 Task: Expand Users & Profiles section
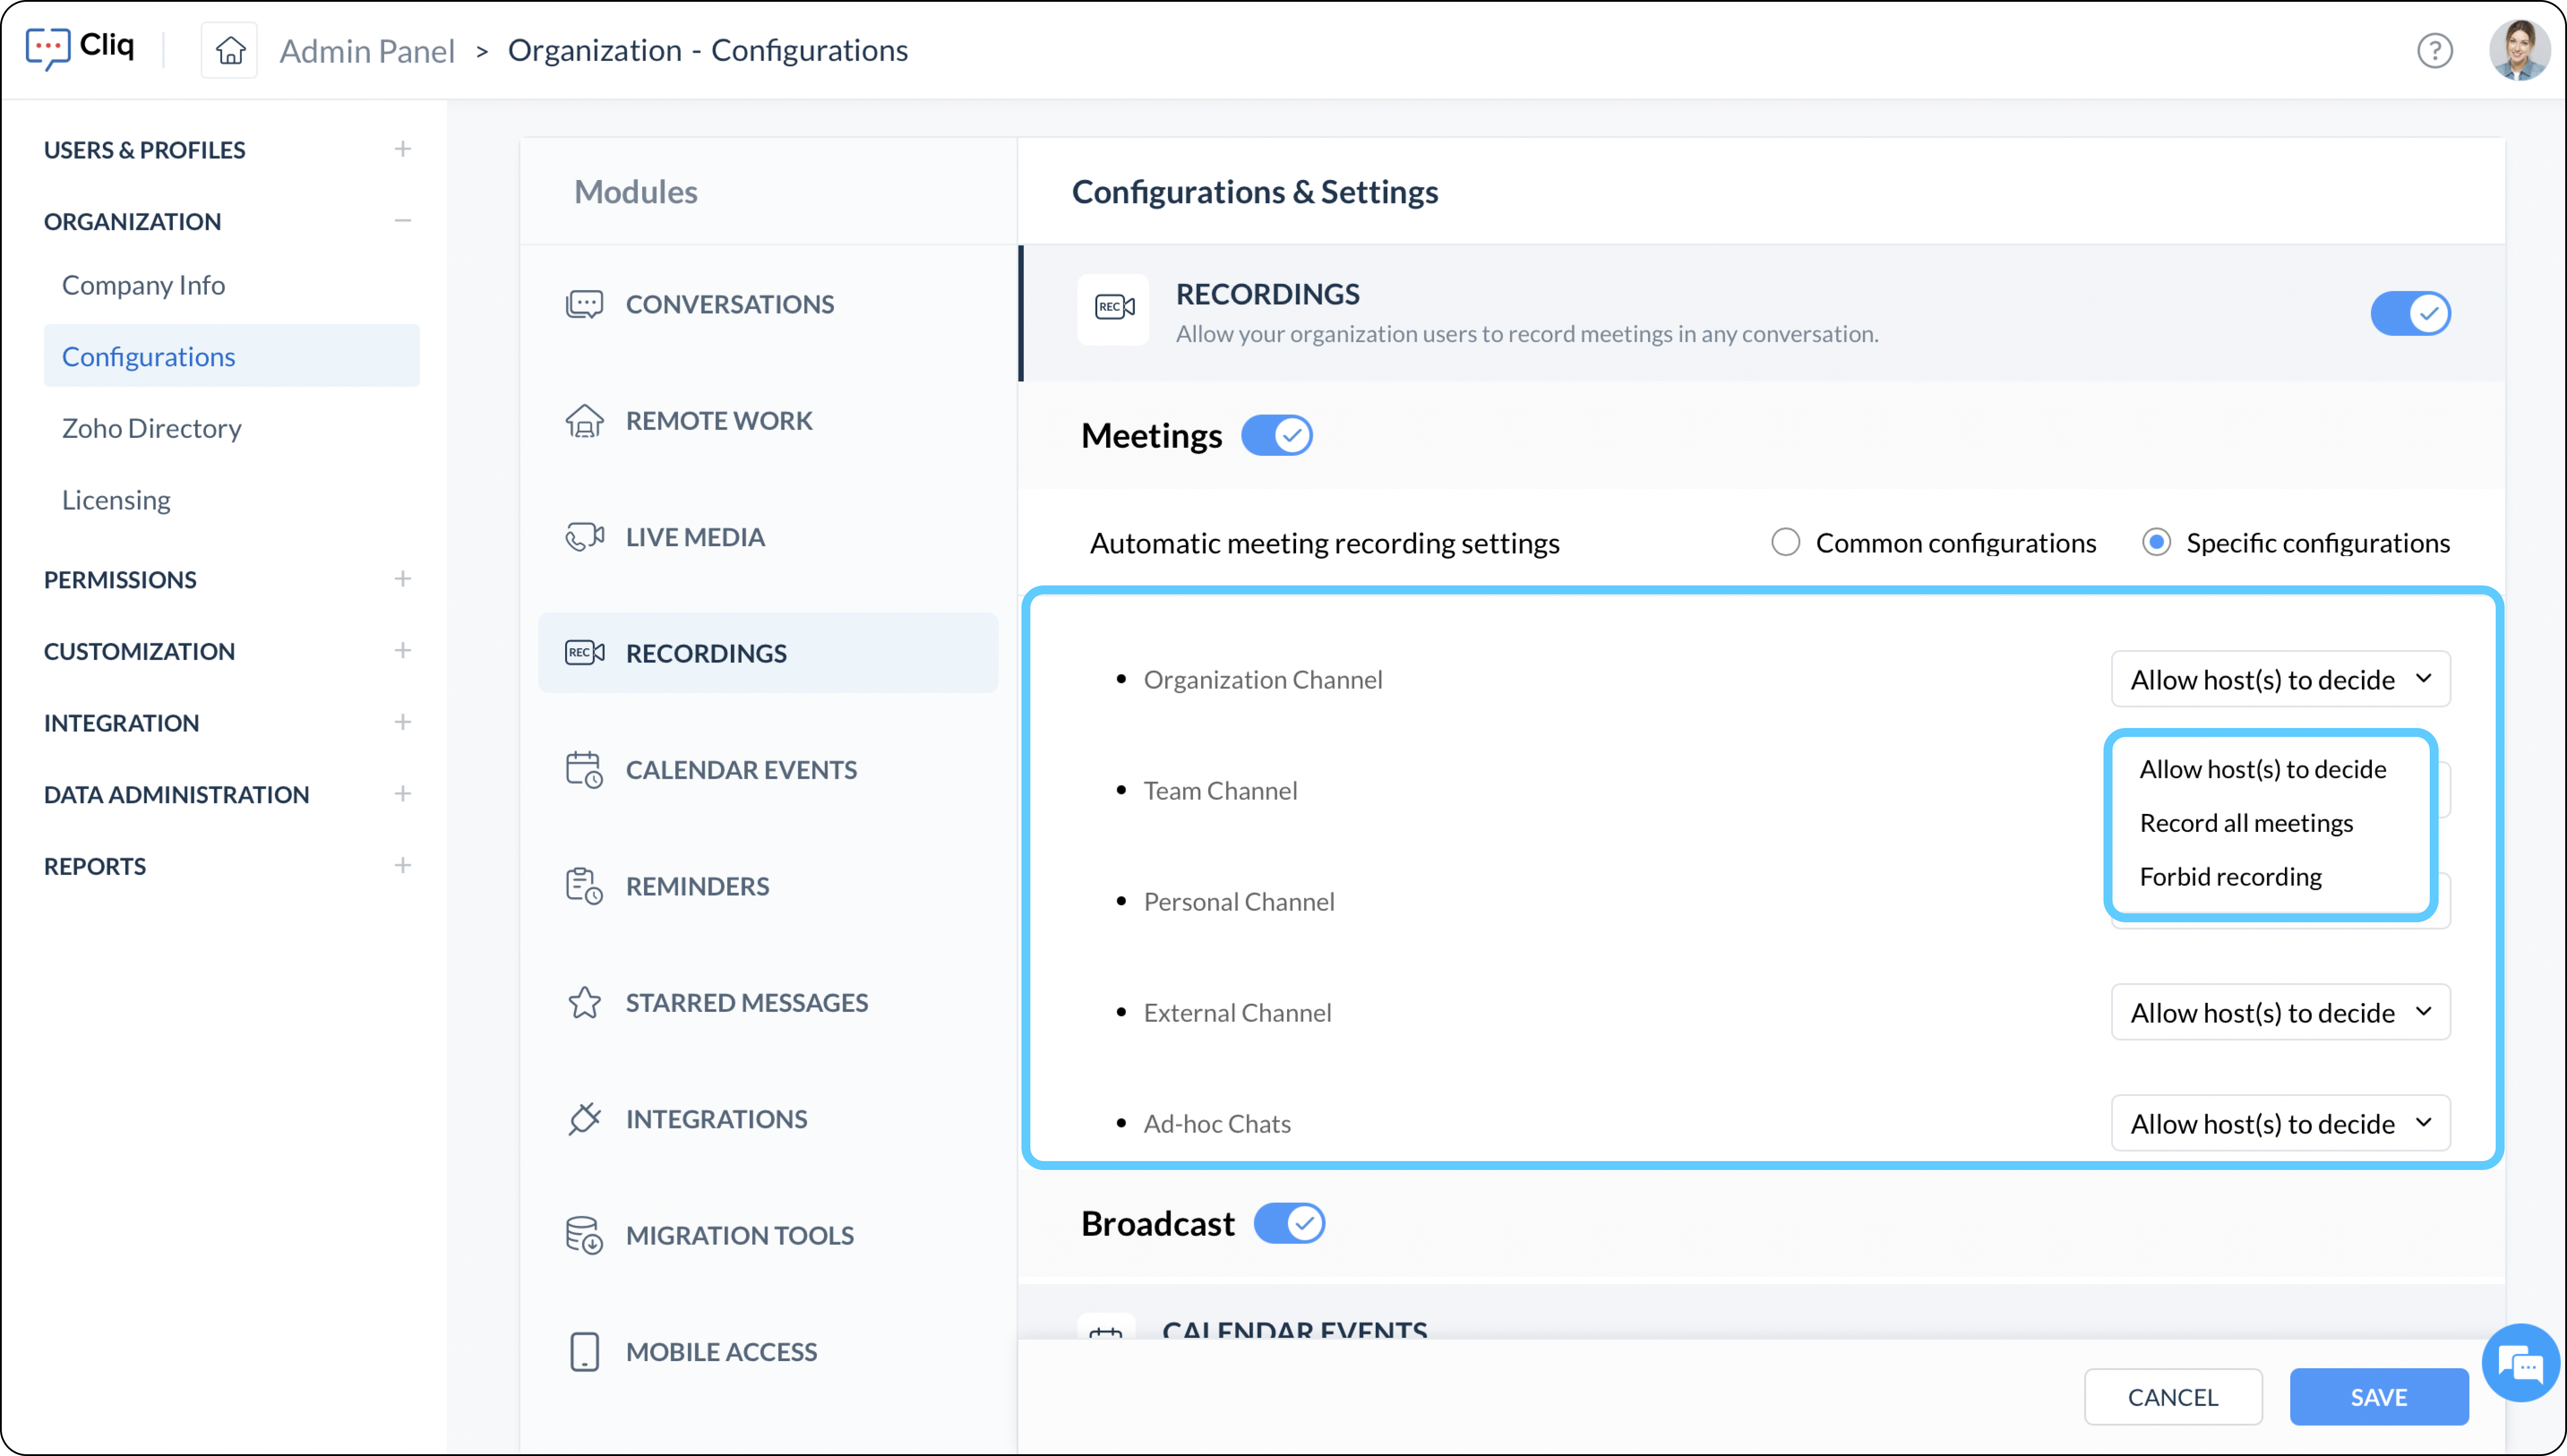pyautogui.click(x=402, y=149)
